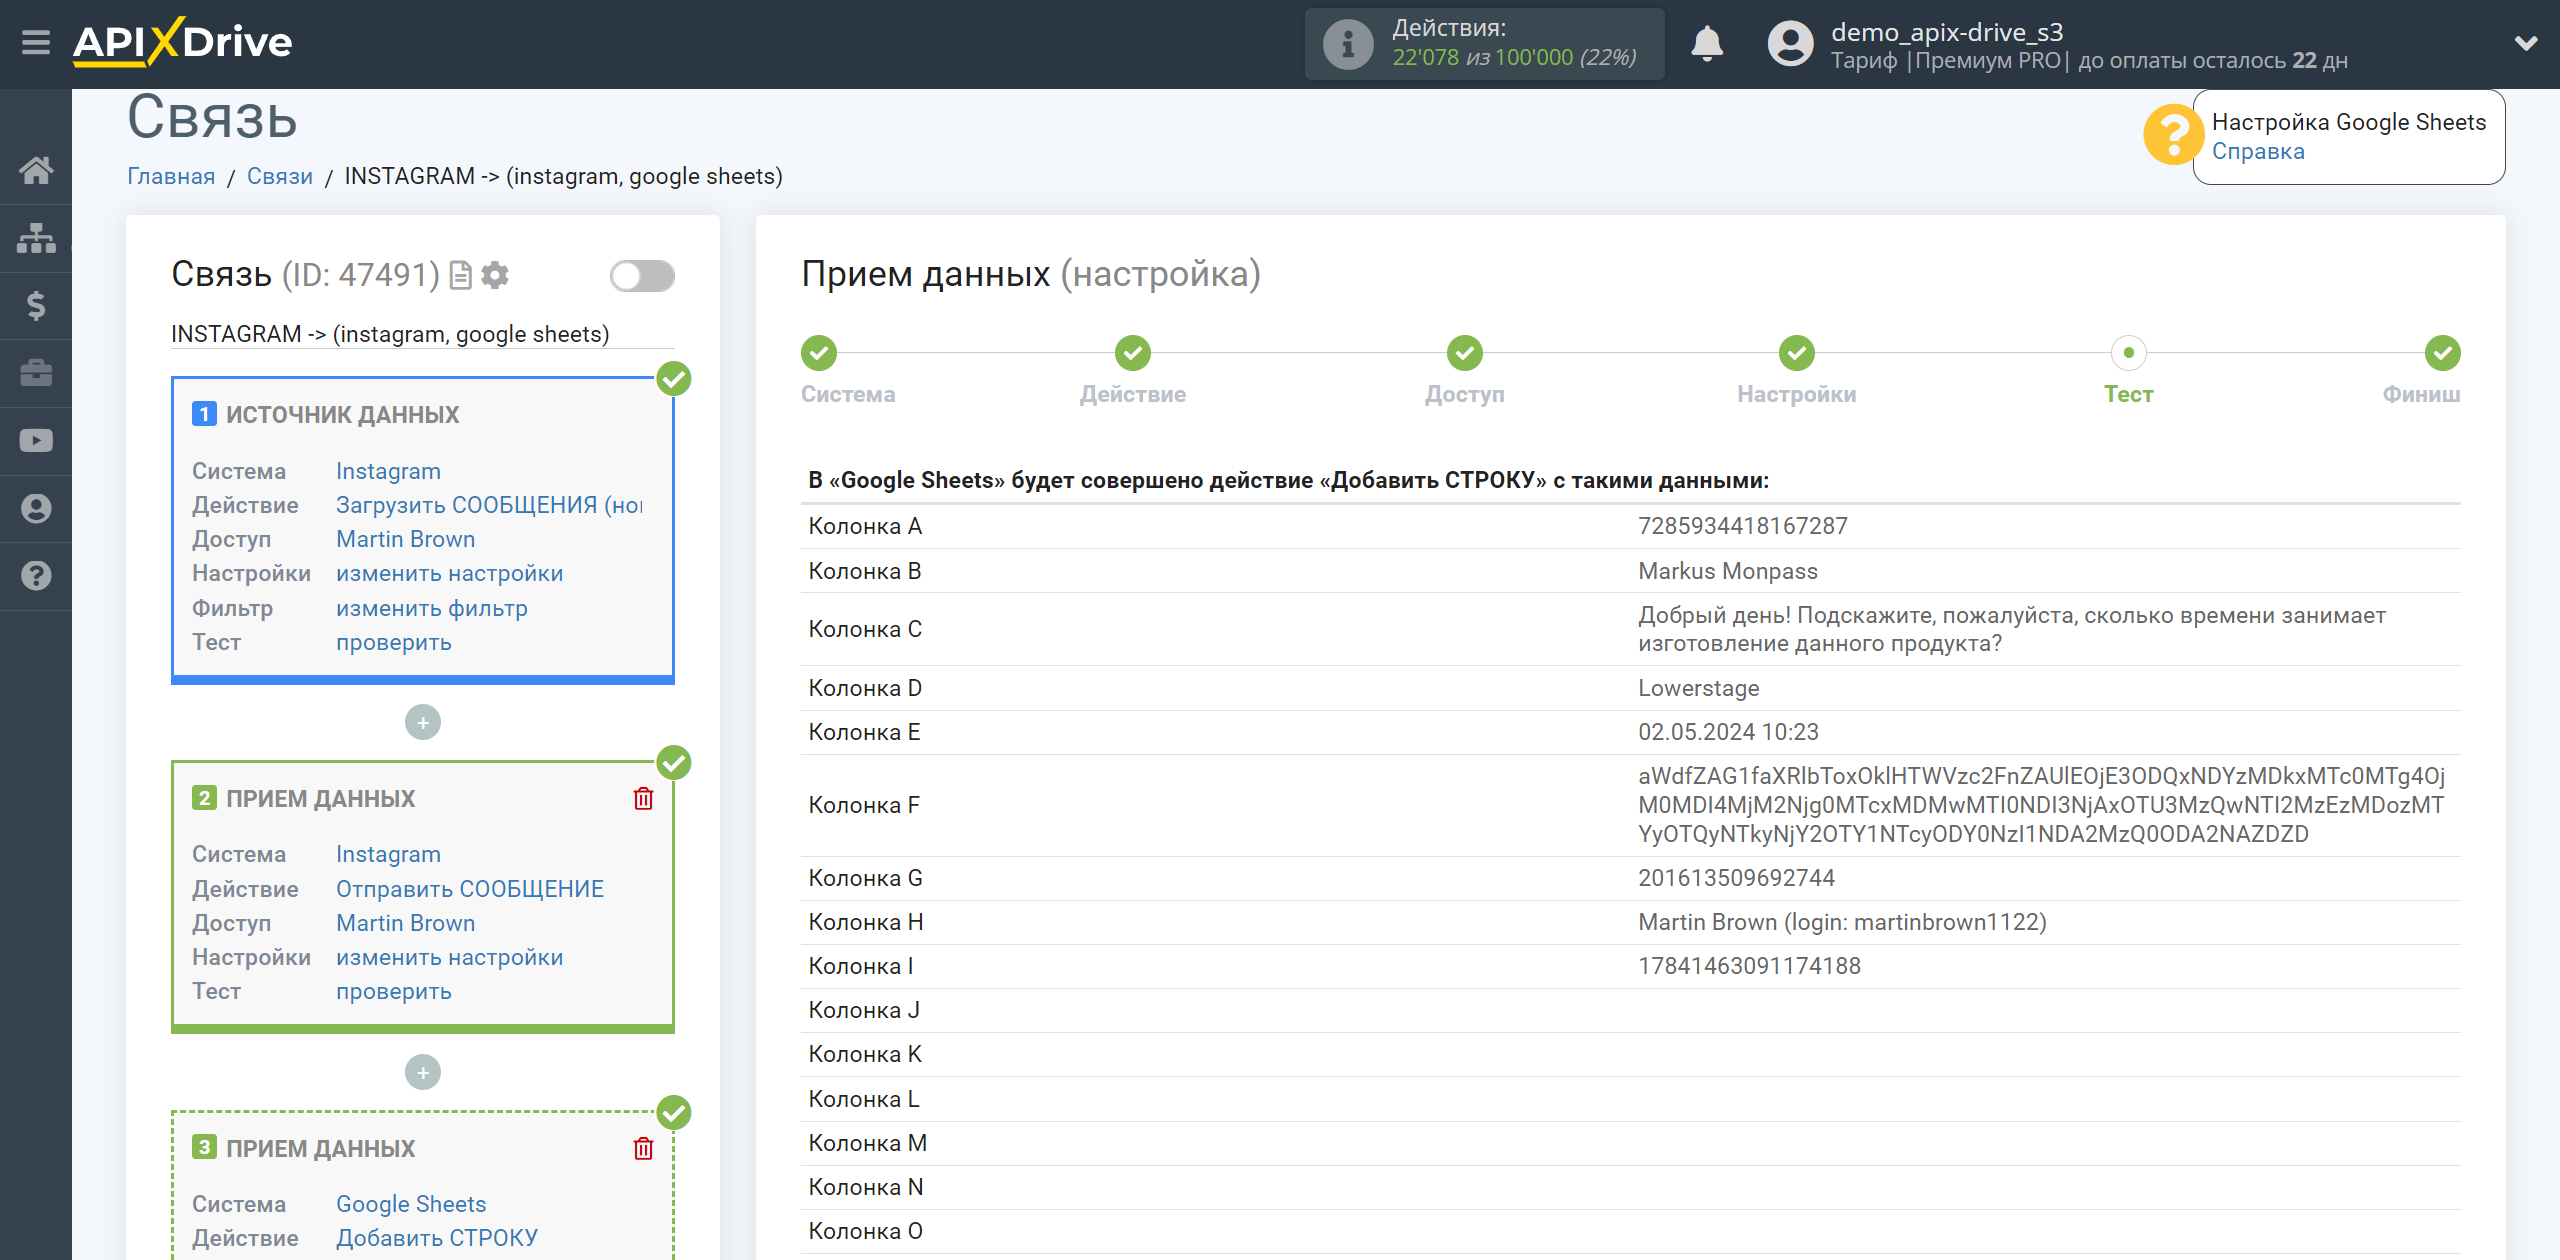Screen dimensions: 2560x1260
Task: Click изменить настройки in block 2
Action: (x=449, y=957)
